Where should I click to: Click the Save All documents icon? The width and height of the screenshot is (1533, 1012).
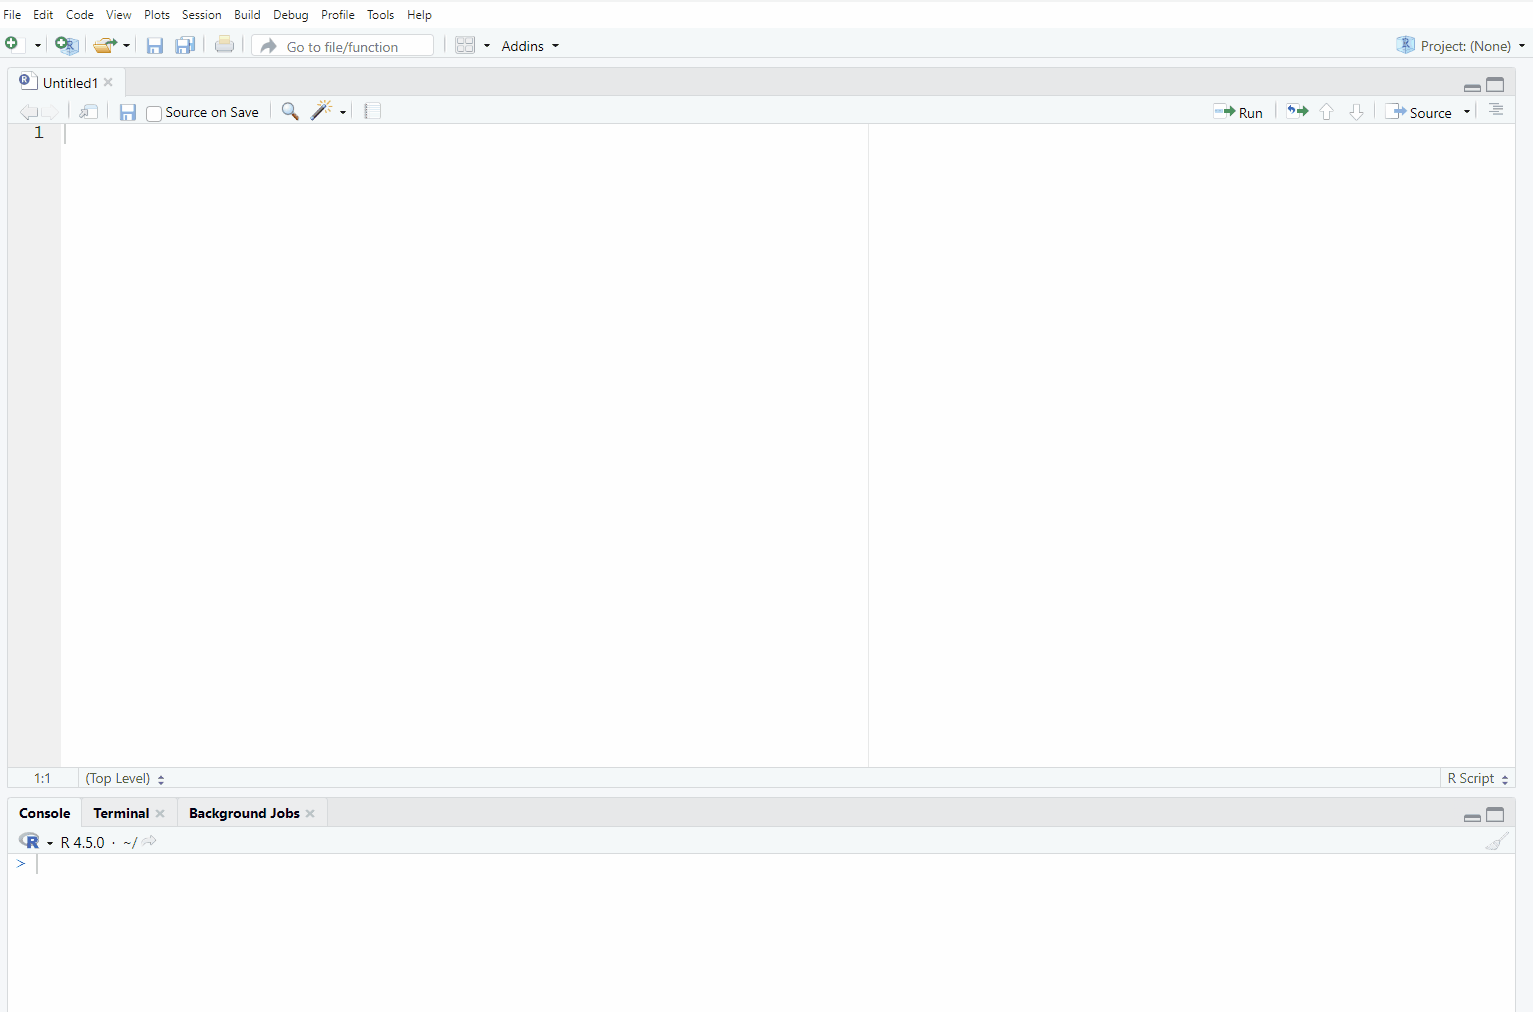click(185, 45)
